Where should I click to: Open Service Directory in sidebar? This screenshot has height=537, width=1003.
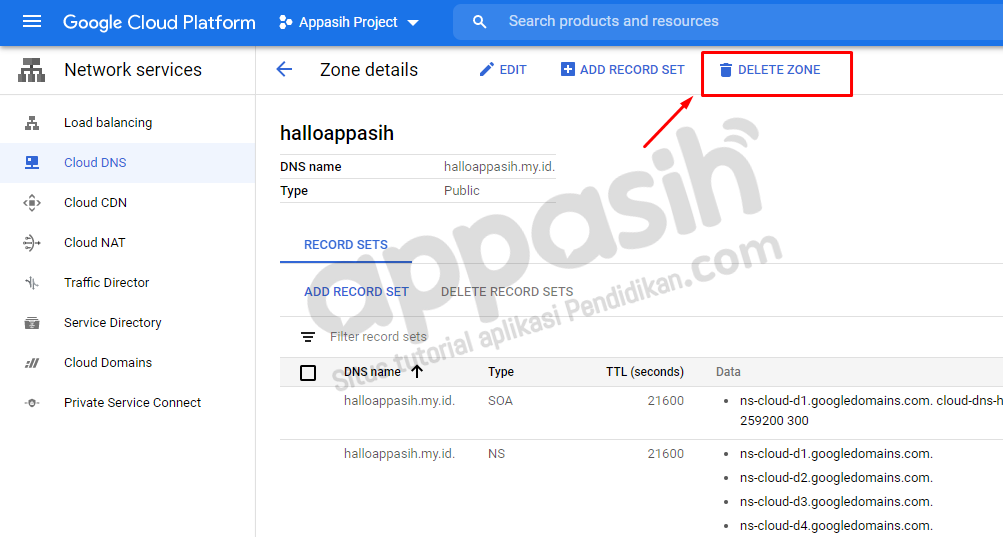tap(113, 323)
